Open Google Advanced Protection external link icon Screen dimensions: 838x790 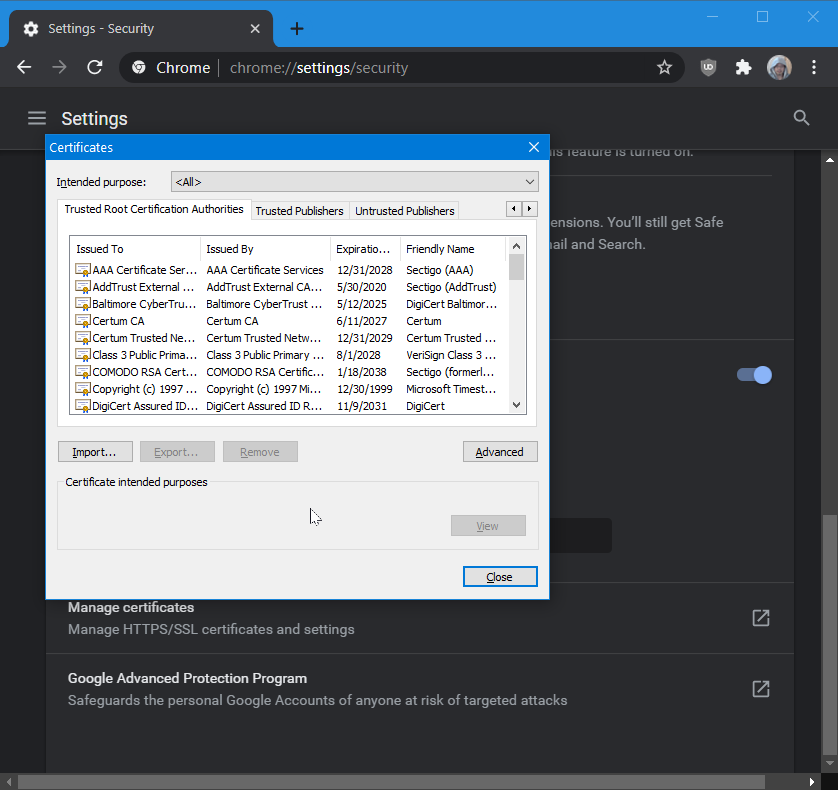pos(761,689)
